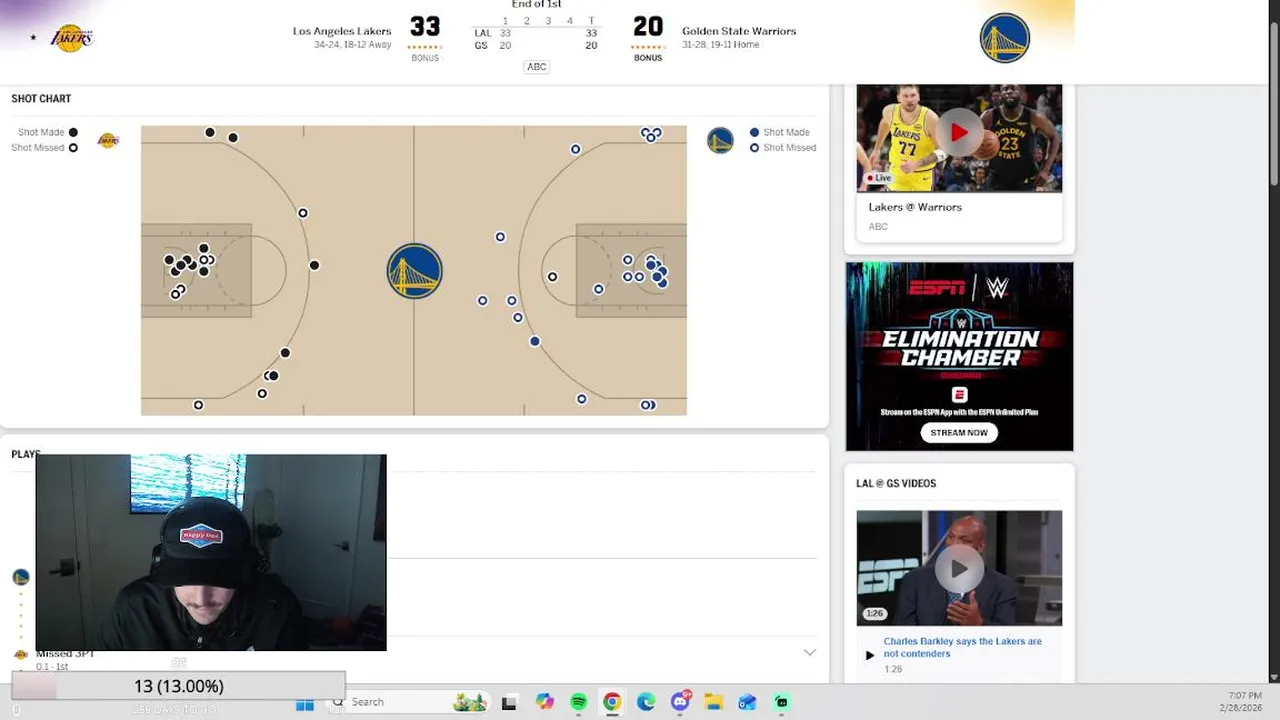Open Outlook from the taskbar

(747, 703)
